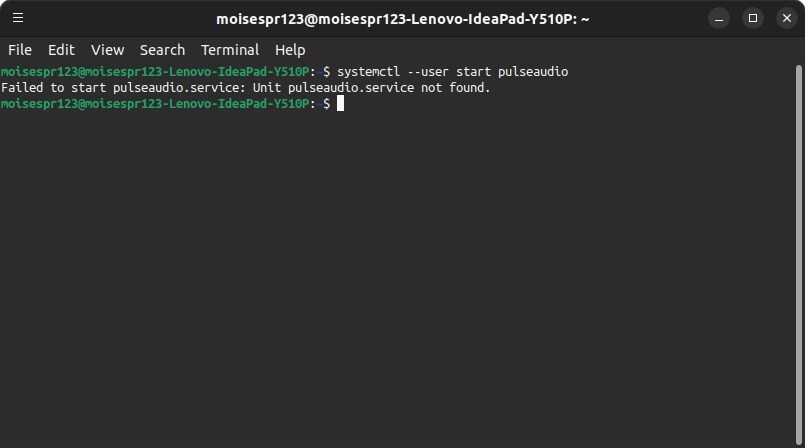
Task: Open the Edit menu
Action: (x=61, y=50)
